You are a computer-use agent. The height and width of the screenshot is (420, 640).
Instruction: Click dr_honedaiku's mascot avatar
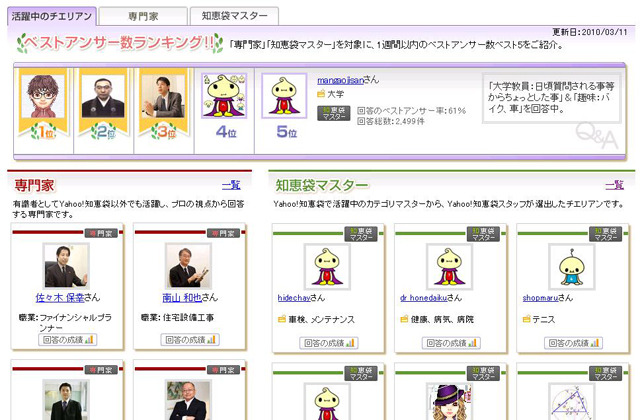click(449, 267)
